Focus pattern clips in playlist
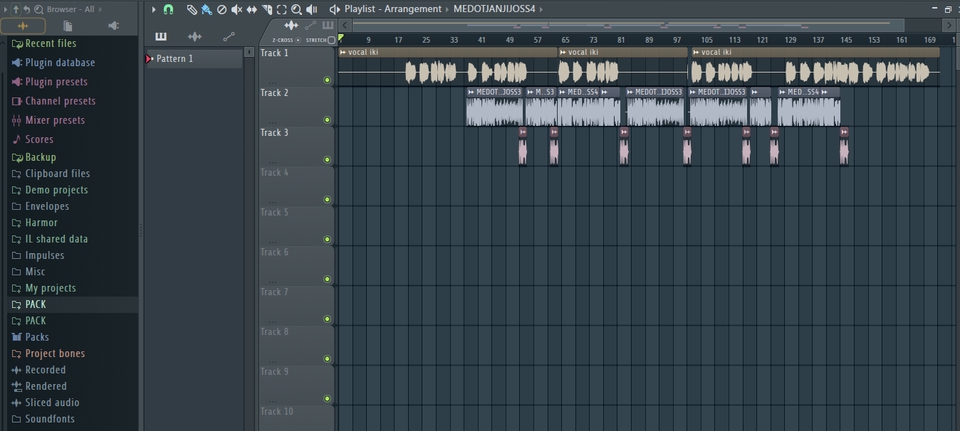The image size is (960, 431). [x=328, y=25]
